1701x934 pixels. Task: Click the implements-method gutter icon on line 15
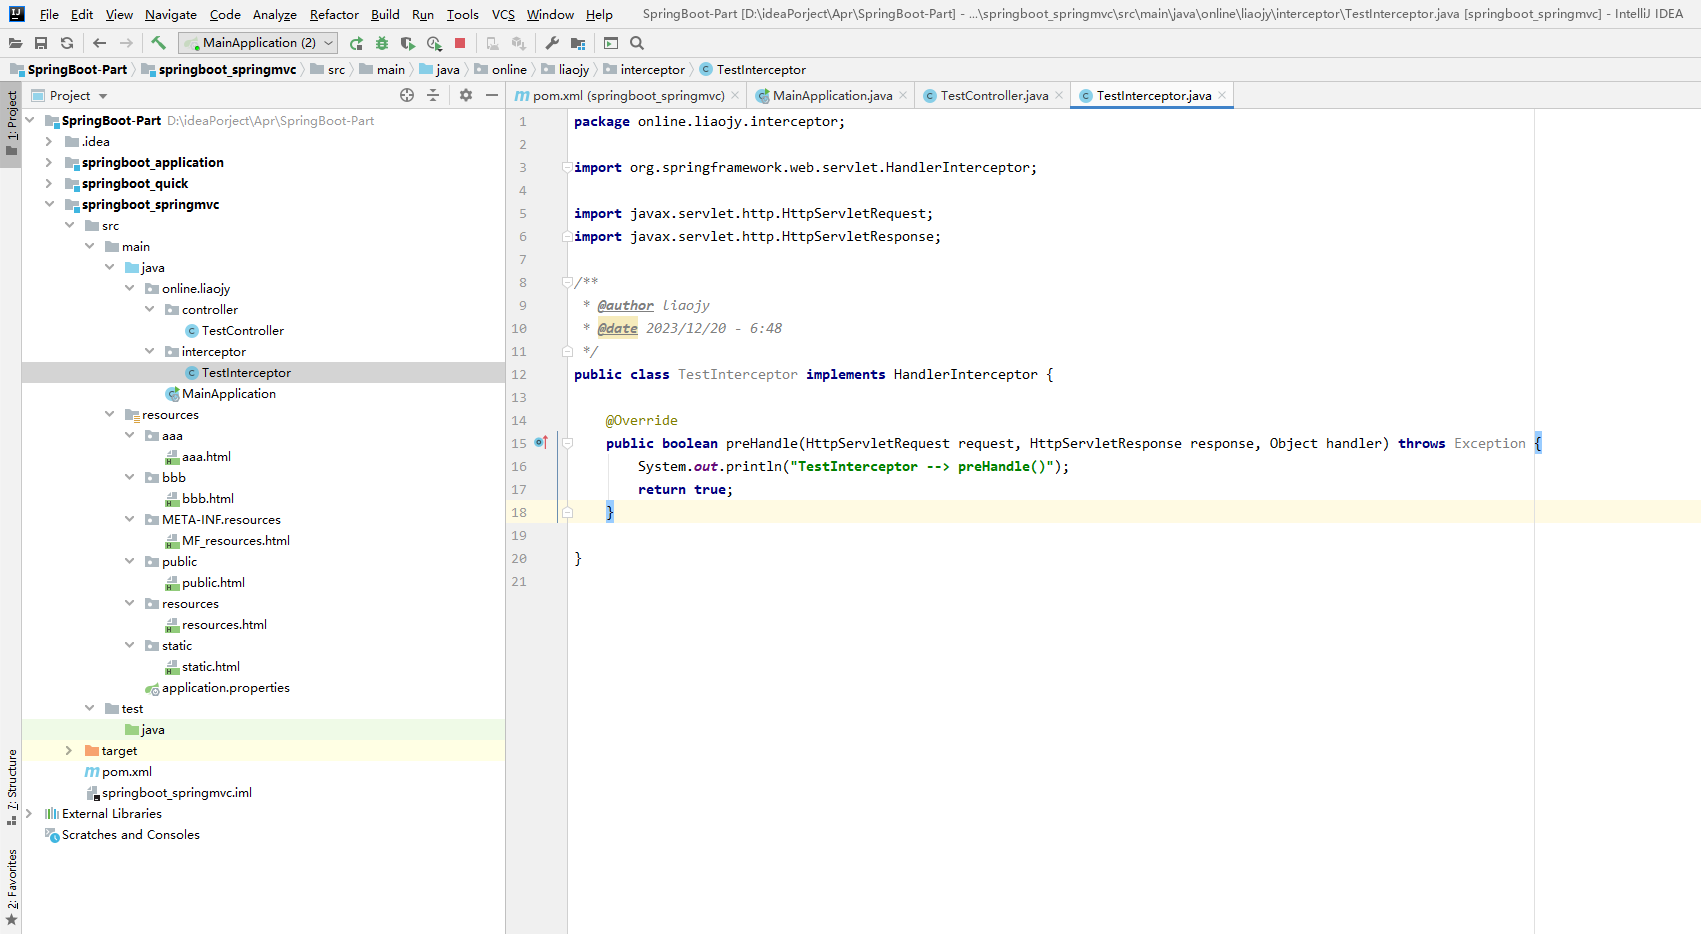[541, 443]
